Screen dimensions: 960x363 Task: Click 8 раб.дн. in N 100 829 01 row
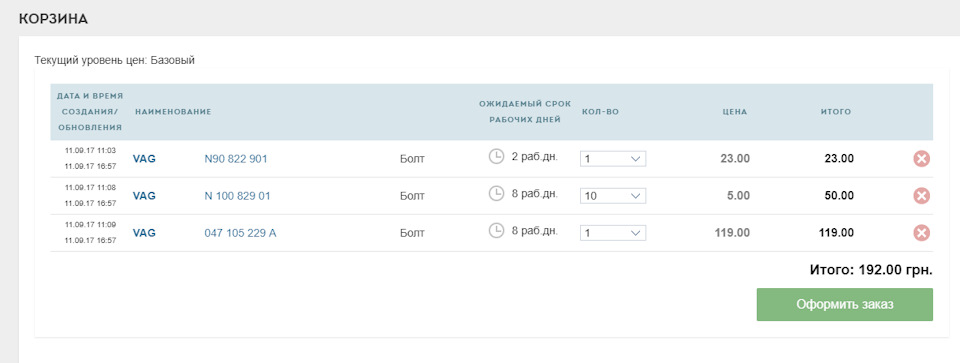point(534,193)
